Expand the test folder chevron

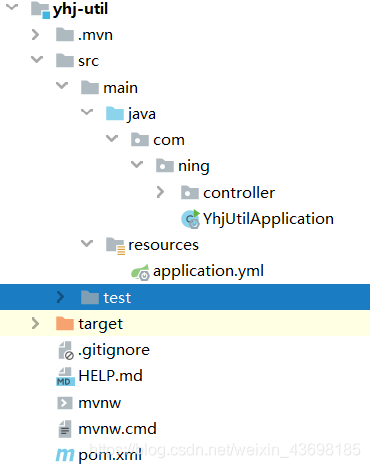point(60,297)
